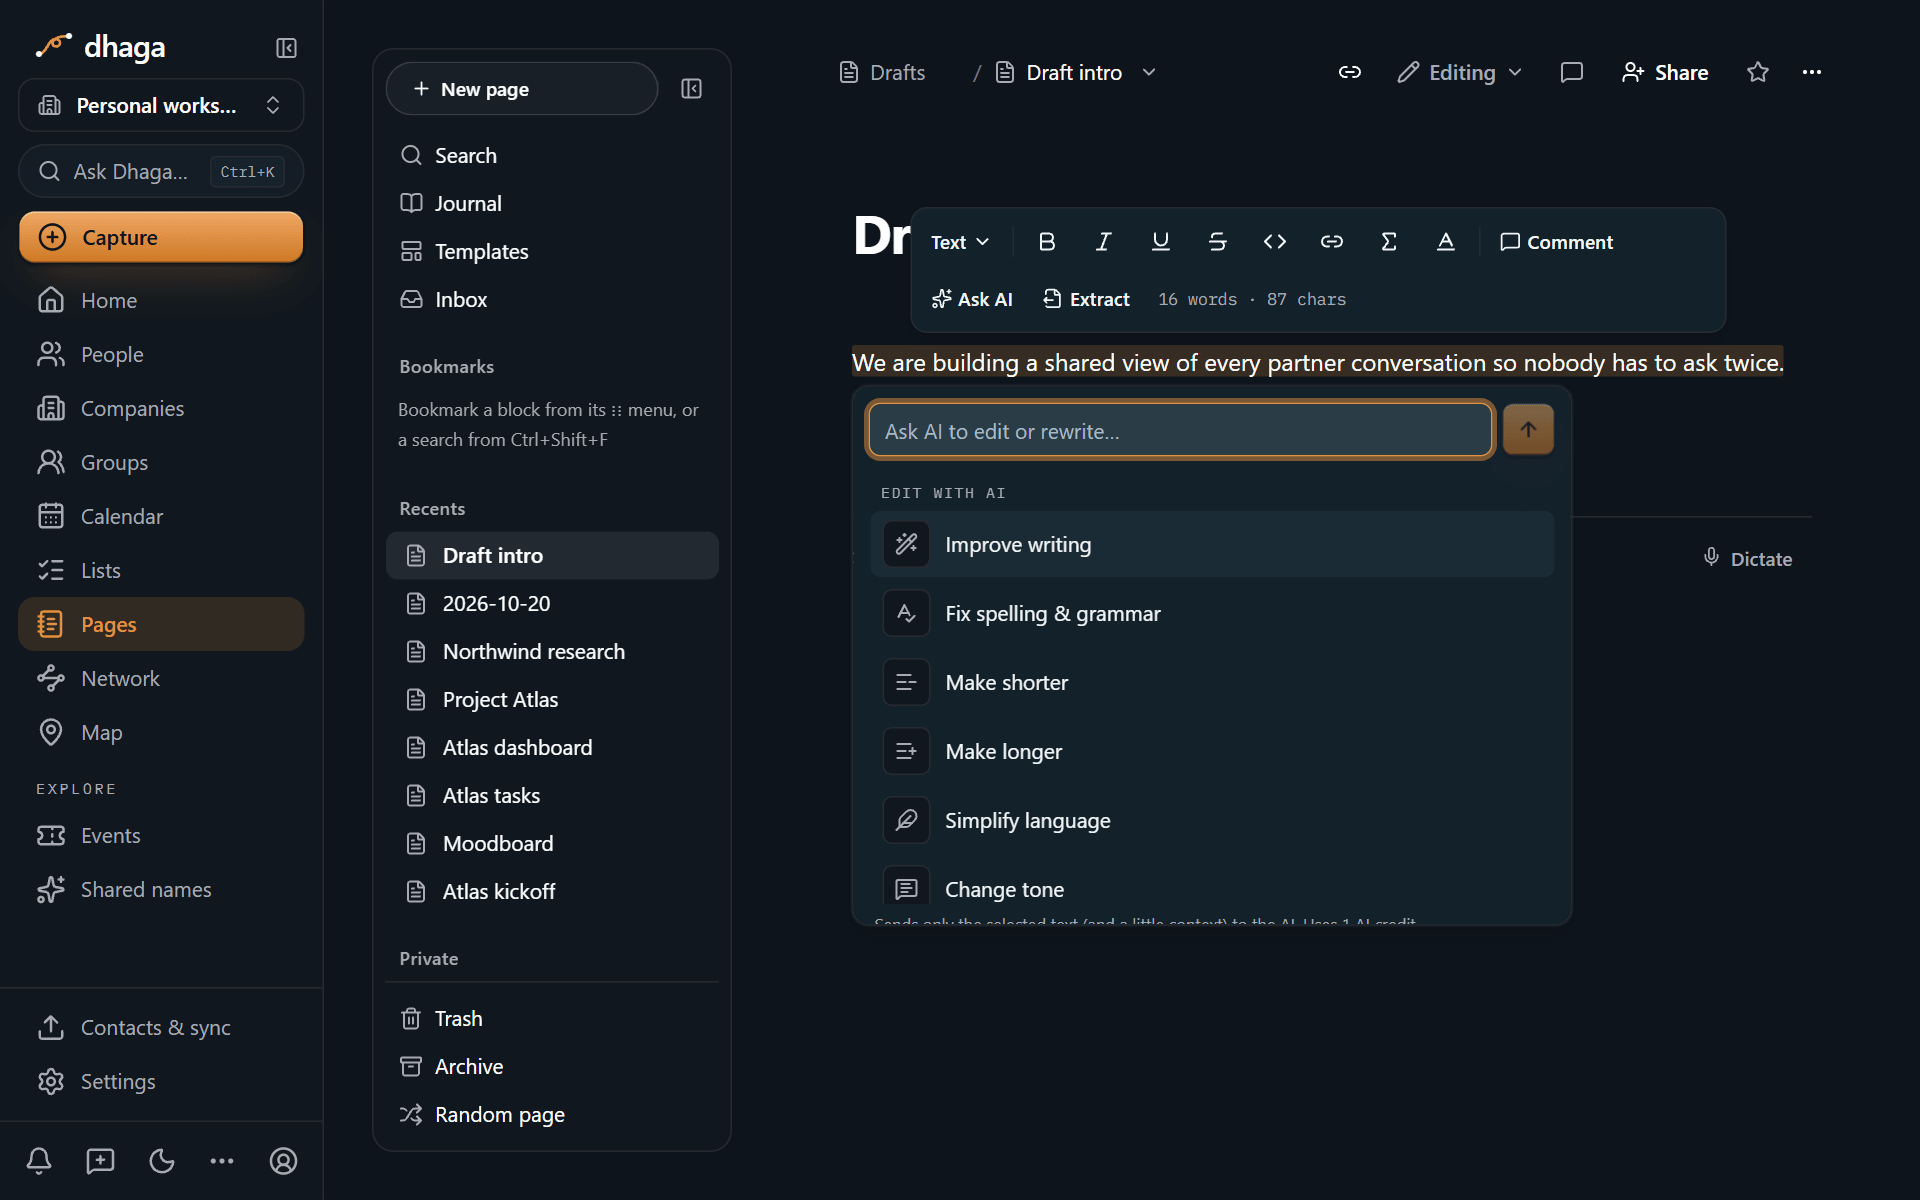The width and height of the screenshot is (1920, 1200).
Task: Select Improve writing AI option
Action: (x=1212, y=544)
